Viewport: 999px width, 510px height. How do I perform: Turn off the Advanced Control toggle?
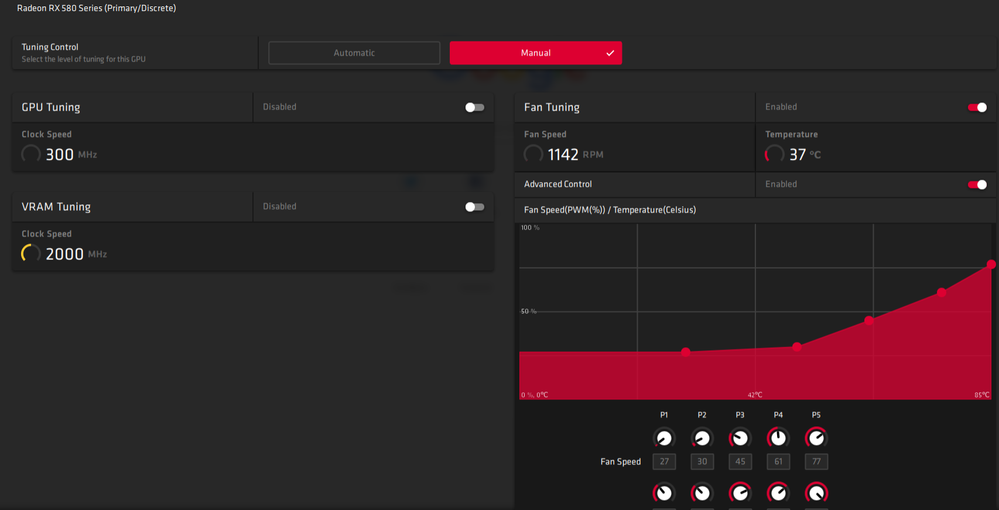pyautogui.click(x=977, y=184)
